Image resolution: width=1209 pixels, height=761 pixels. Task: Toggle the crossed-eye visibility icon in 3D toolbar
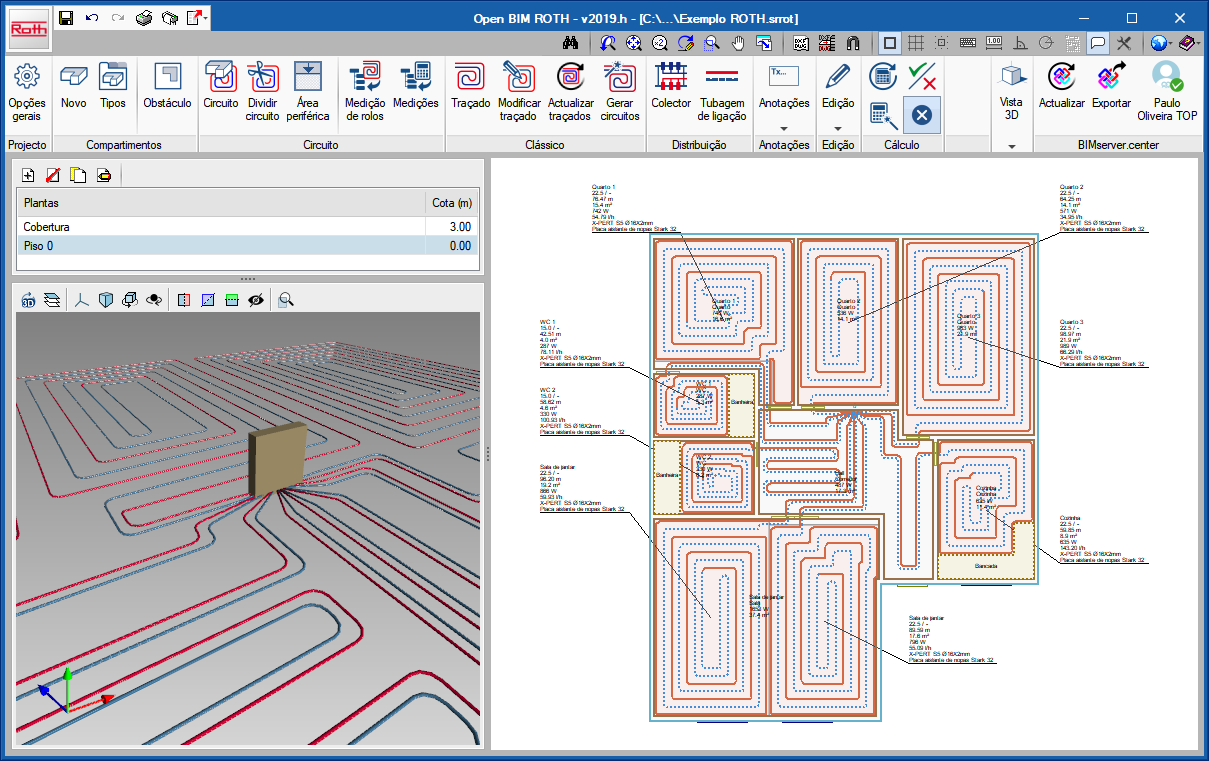[x=256, y=299]
